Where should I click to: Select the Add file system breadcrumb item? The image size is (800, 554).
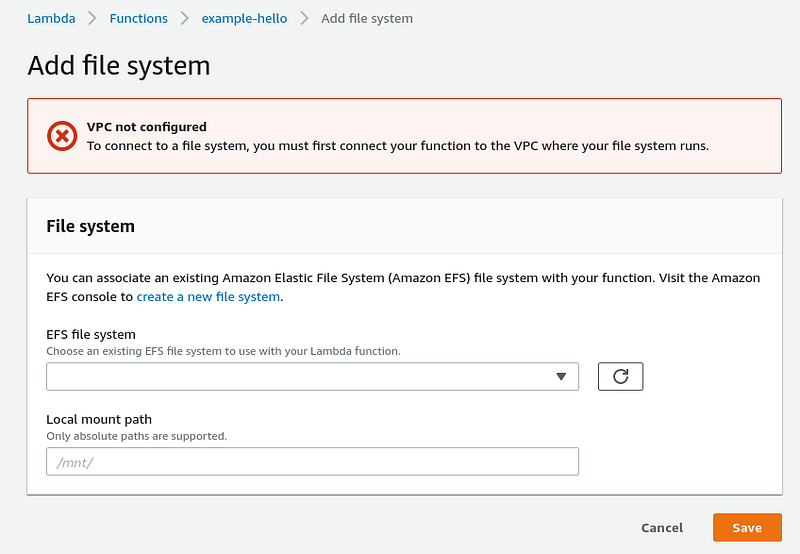[x=367, y=18]
